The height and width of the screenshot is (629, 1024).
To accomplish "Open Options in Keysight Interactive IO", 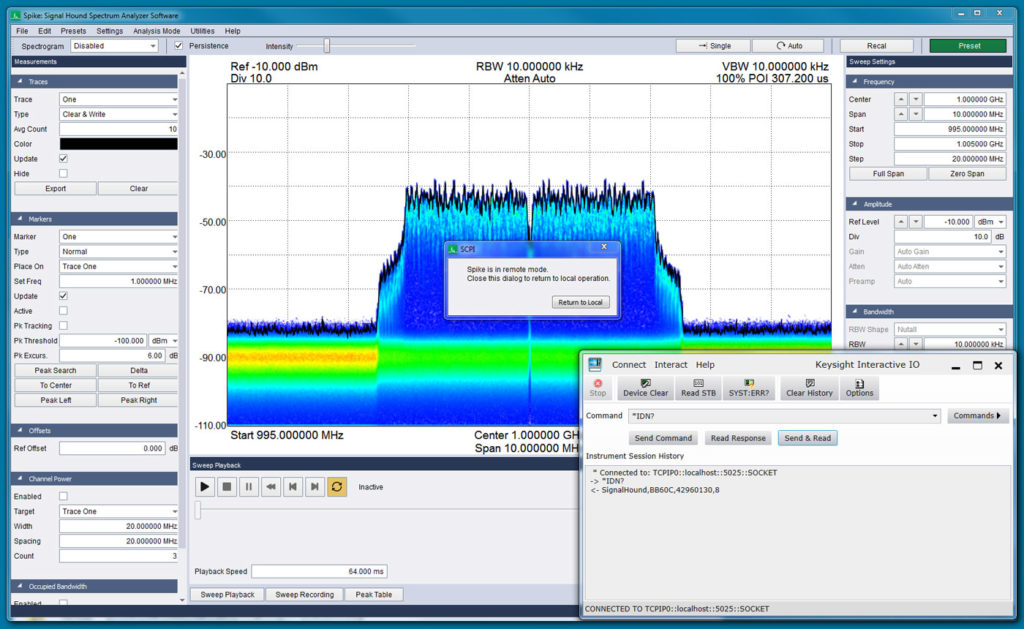I will click(x=859, y=389).
